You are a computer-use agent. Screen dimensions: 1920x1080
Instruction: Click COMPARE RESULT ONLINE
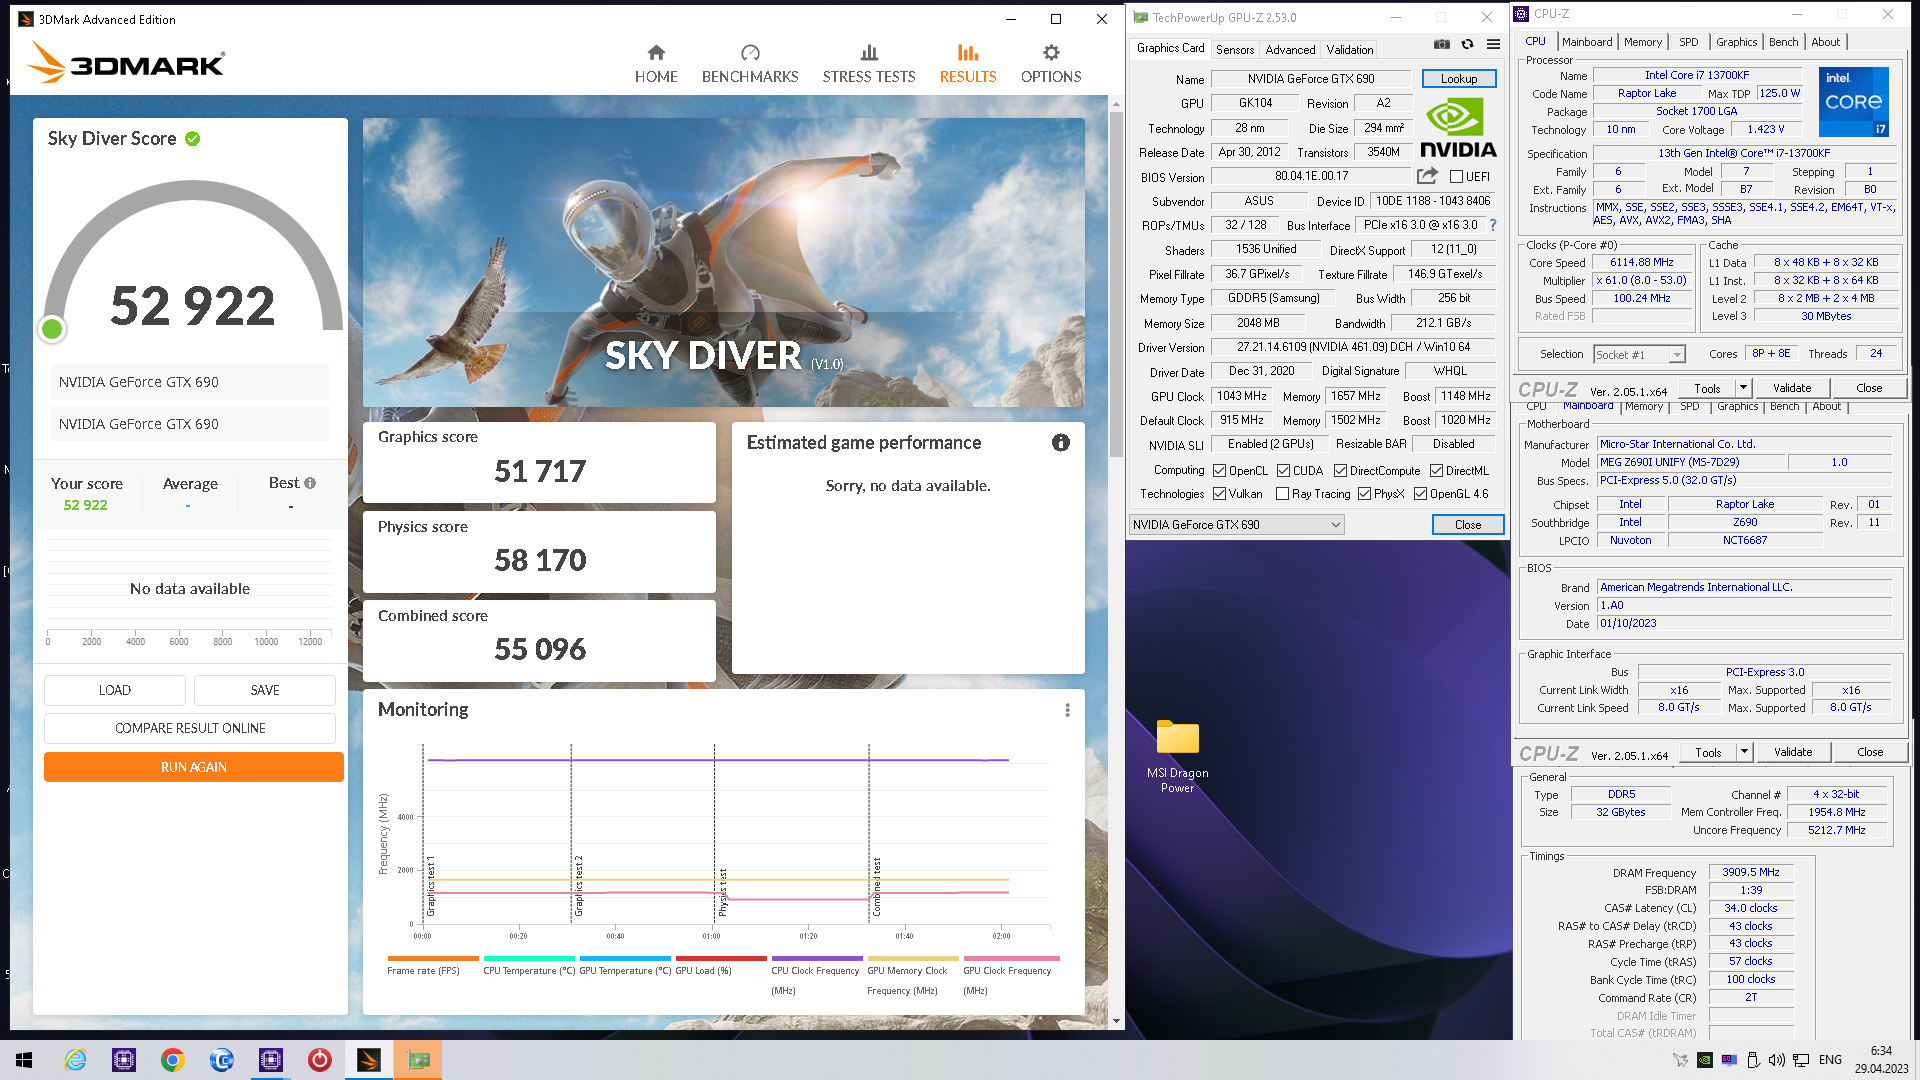click(x=190, y=728)
